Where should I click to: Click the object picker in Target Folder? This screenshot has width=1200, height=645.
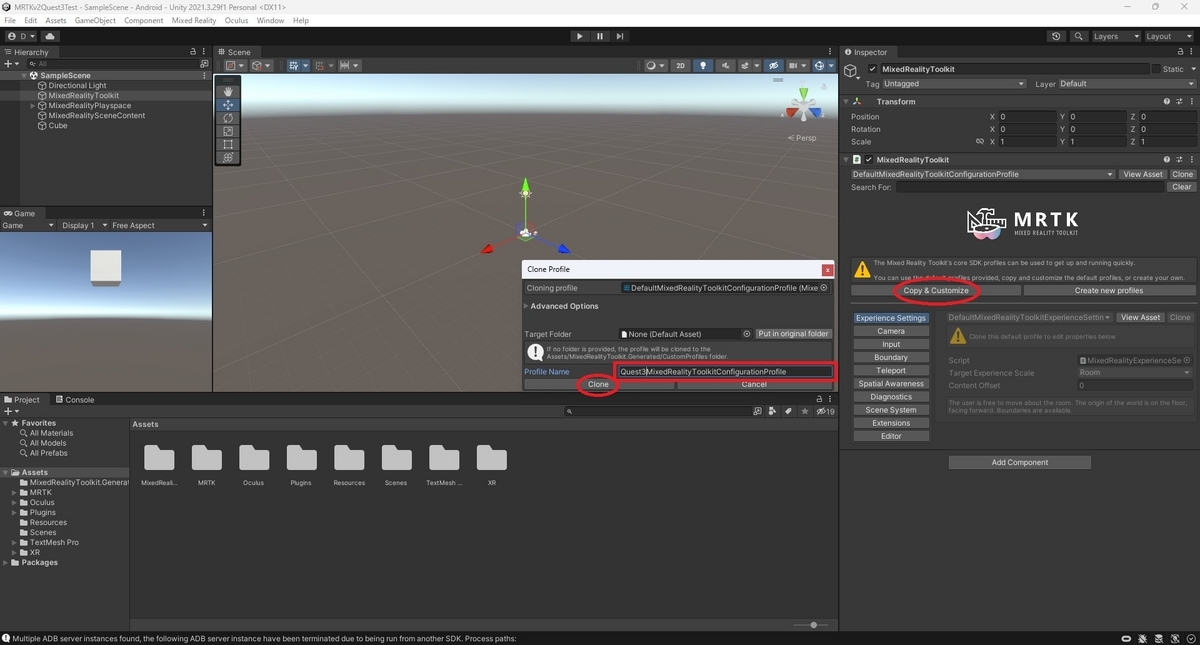(x=746, y=334)
